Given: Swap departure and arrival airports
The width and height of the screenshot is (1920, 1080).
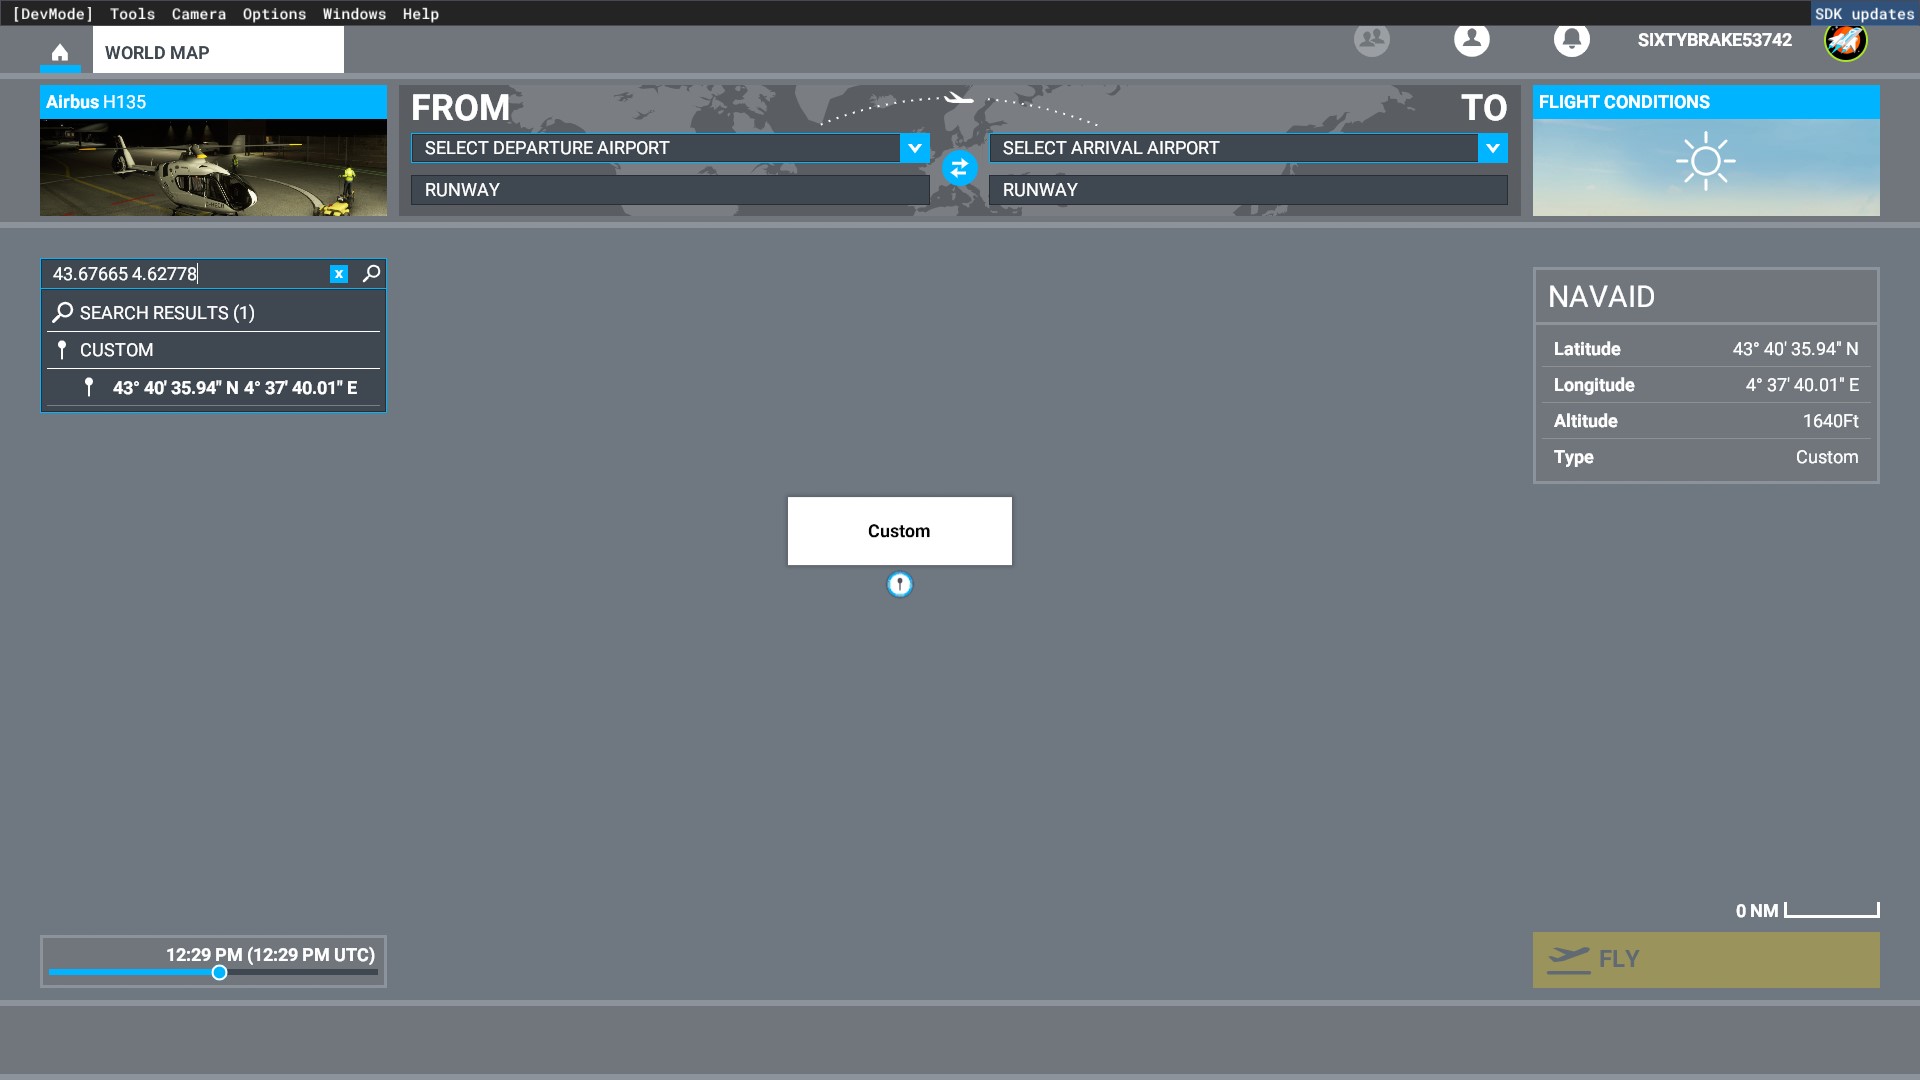Looking at the screenshot, I should click(x=959, y=168).
